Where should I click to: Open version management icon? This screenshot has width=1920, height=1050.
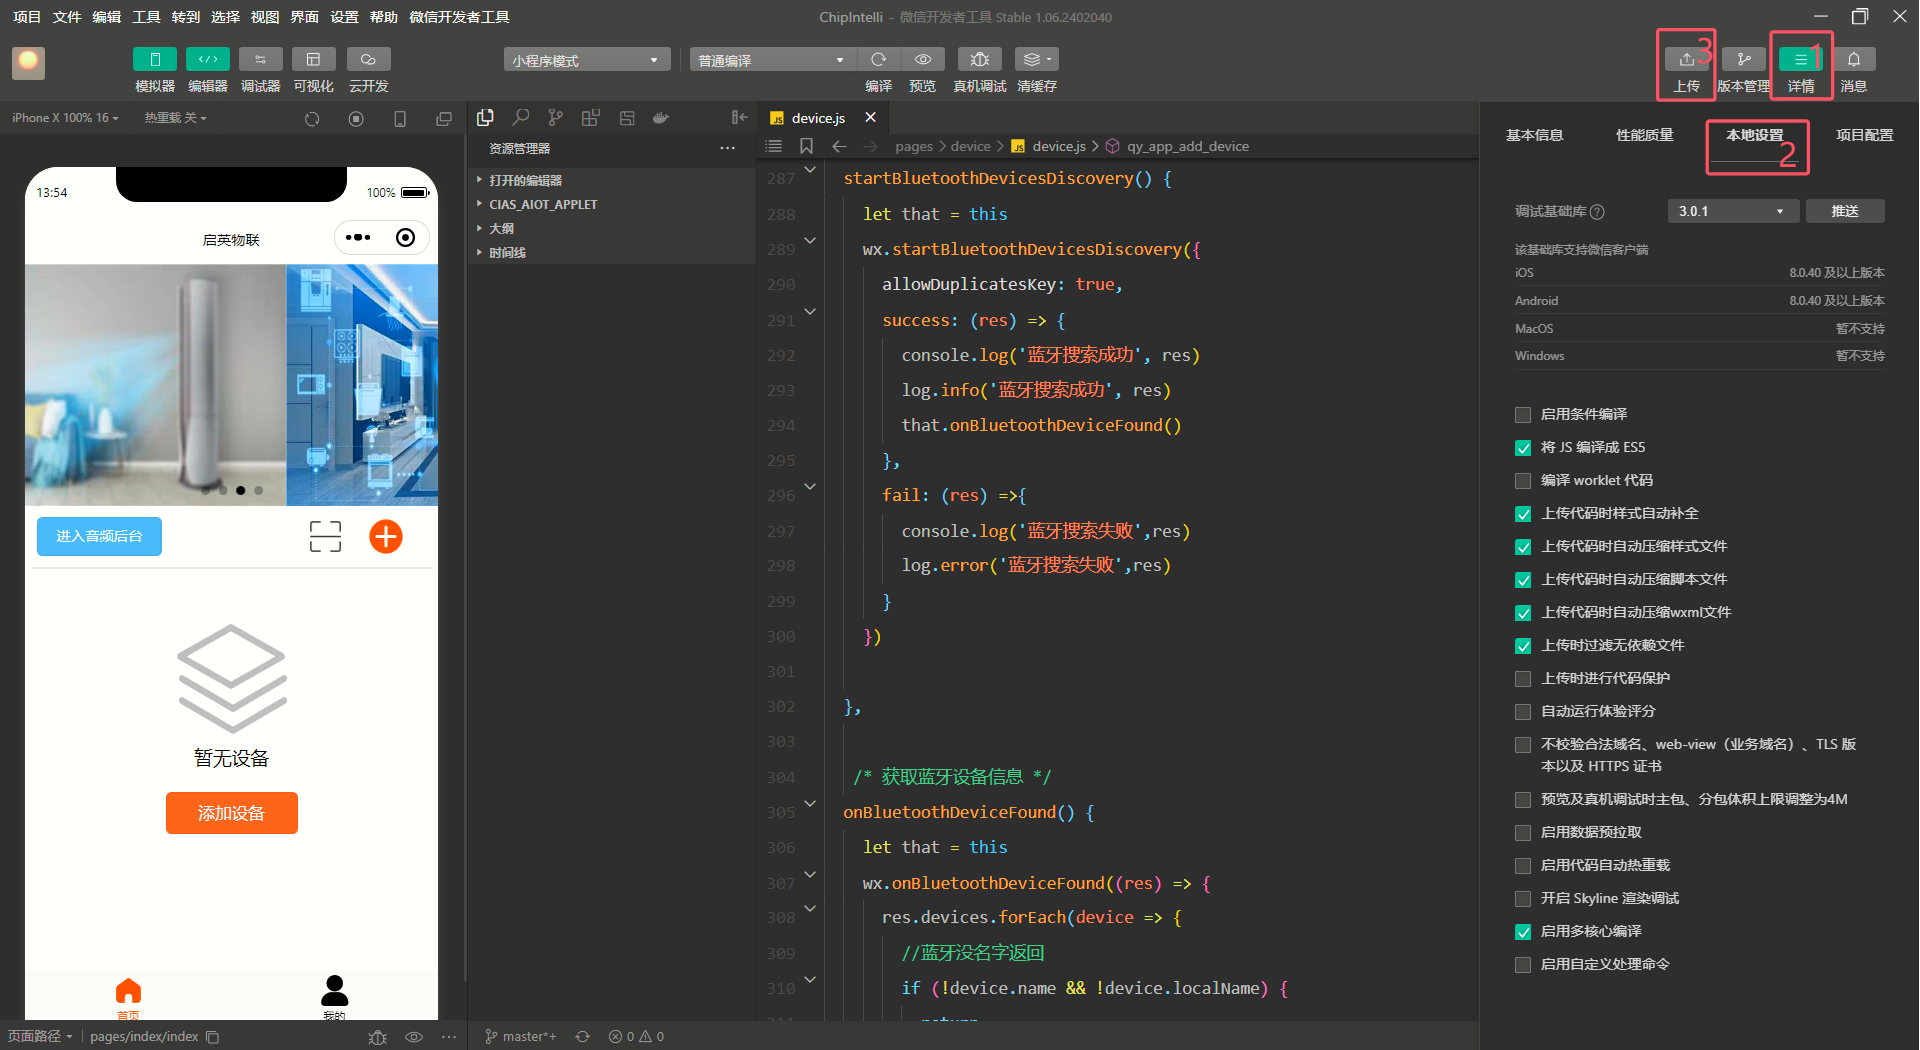[x=1744, y=60]
